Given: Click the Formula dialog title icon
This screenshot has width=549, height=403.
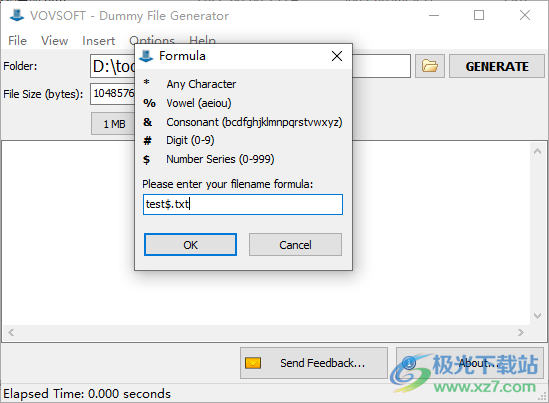Looking at the screenshot, I should click(146, 56).
